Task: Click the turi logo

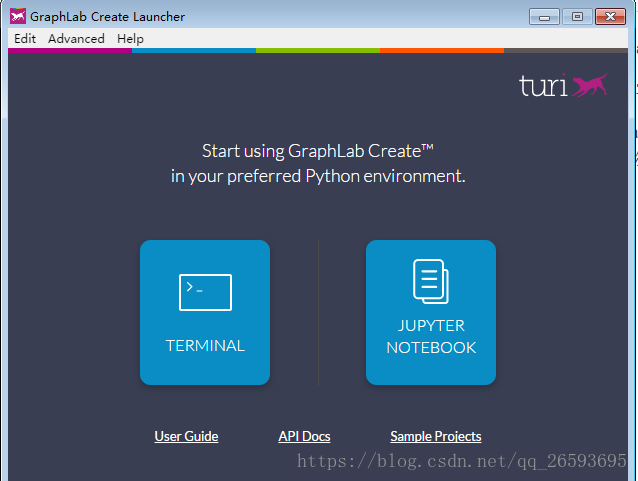Action: click(563, 85)
